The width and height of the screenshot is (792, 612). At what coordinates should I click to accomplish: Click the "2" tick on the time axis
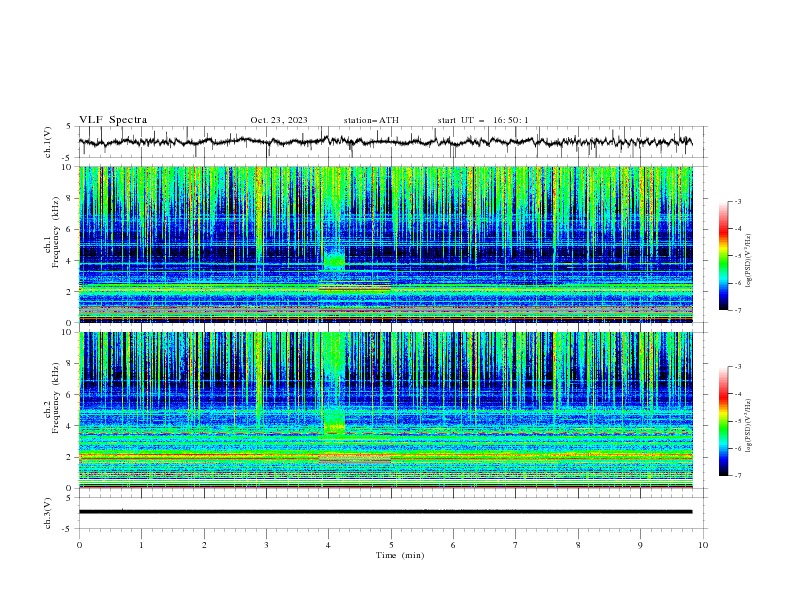(204, 545)
